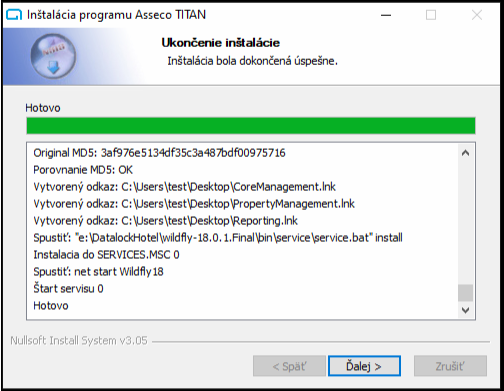Select the Porovnanie MD5: OK line
The height and width of the screenshot is (391, 504).
pos(83,170)
